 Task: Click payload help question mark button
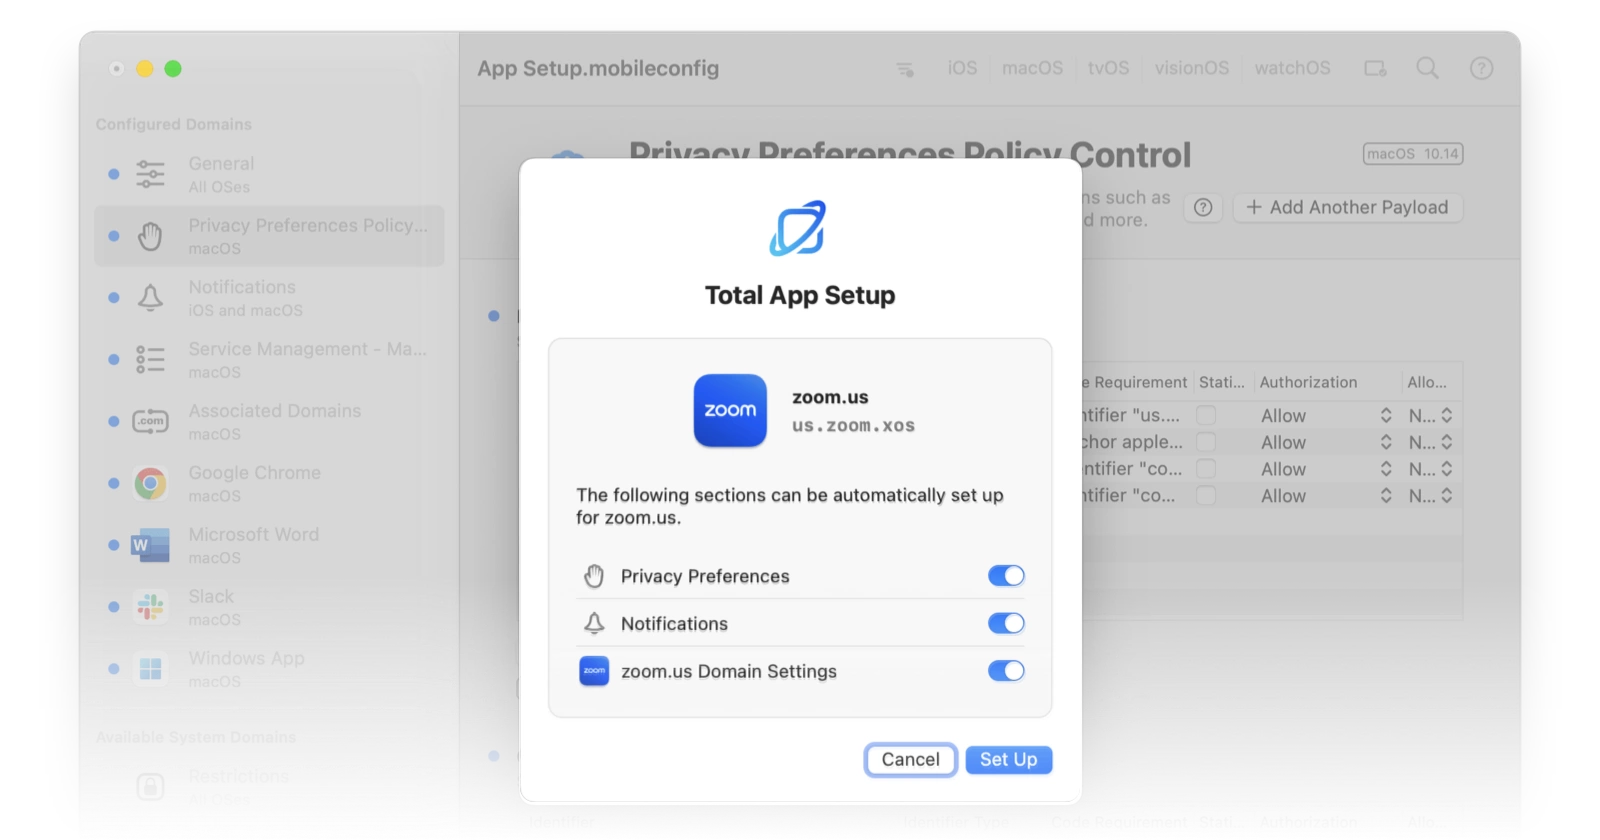[1203, 208]
